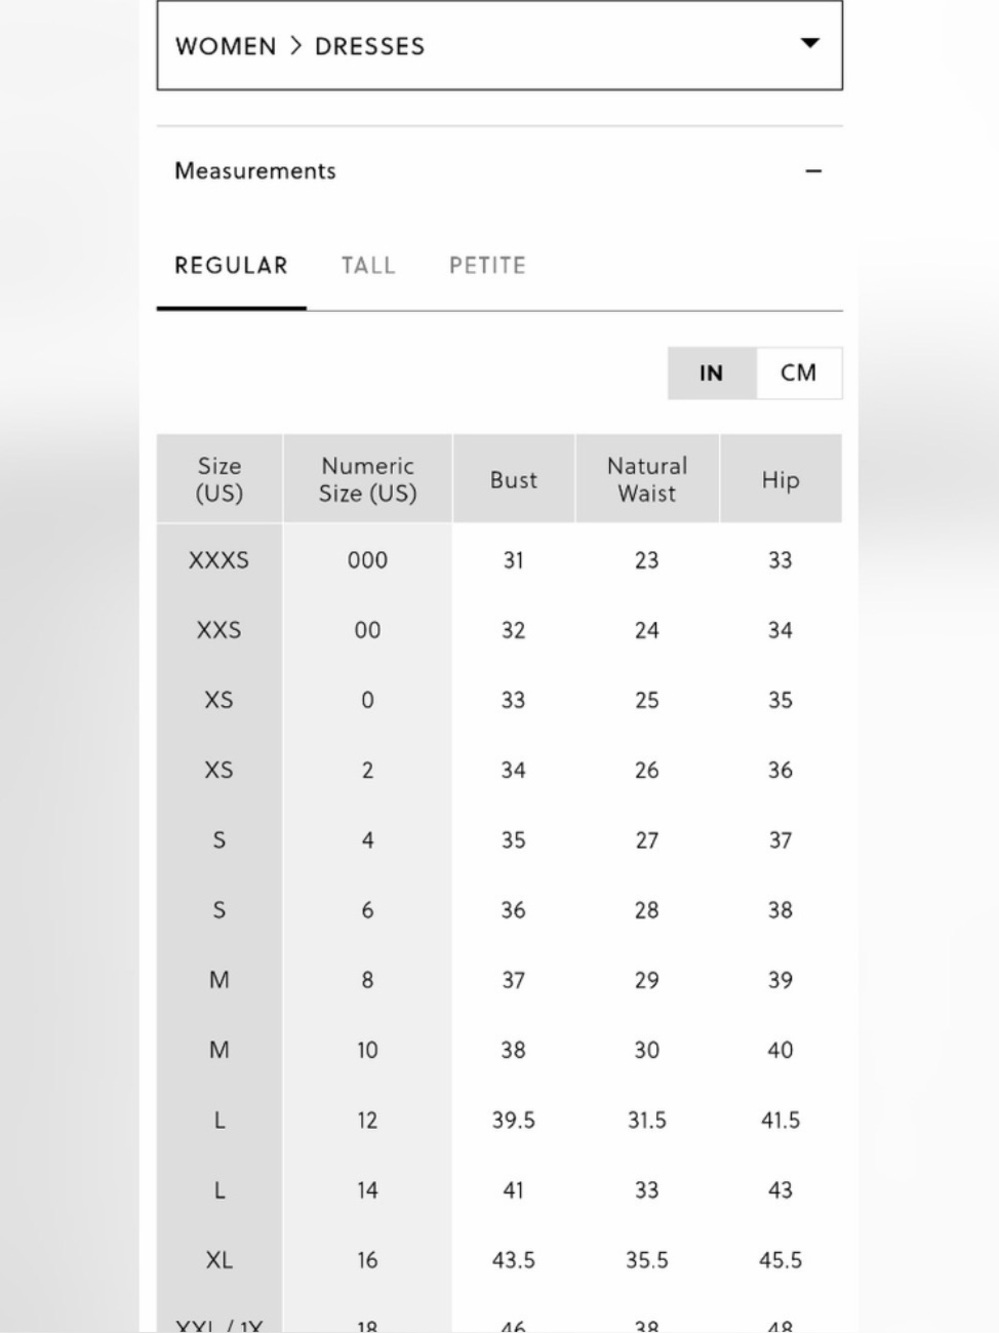Click the Natural Waist column header
The width and height of the screenshot is (999, 1333).
pos(647,479)
